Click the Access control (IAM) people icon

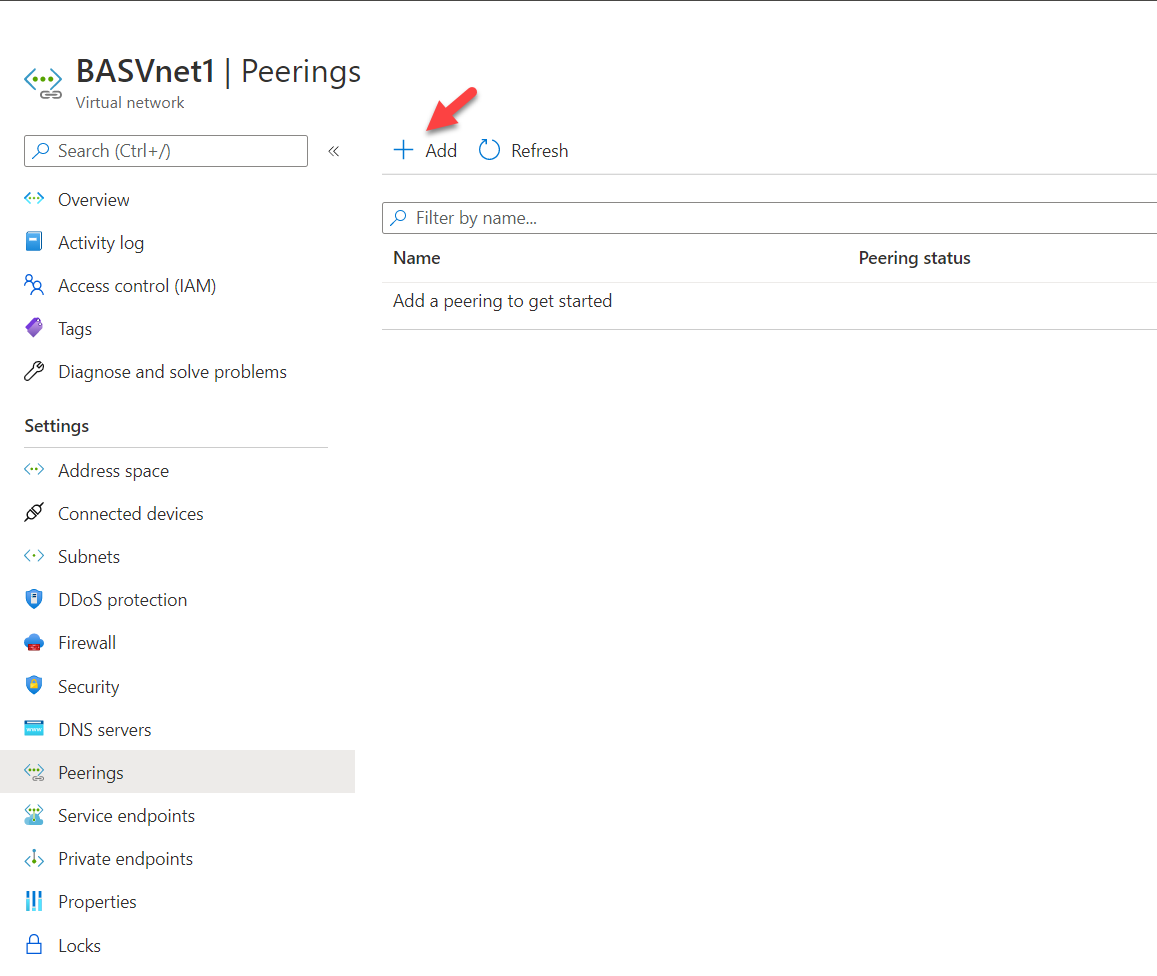[x=34, y=285]
